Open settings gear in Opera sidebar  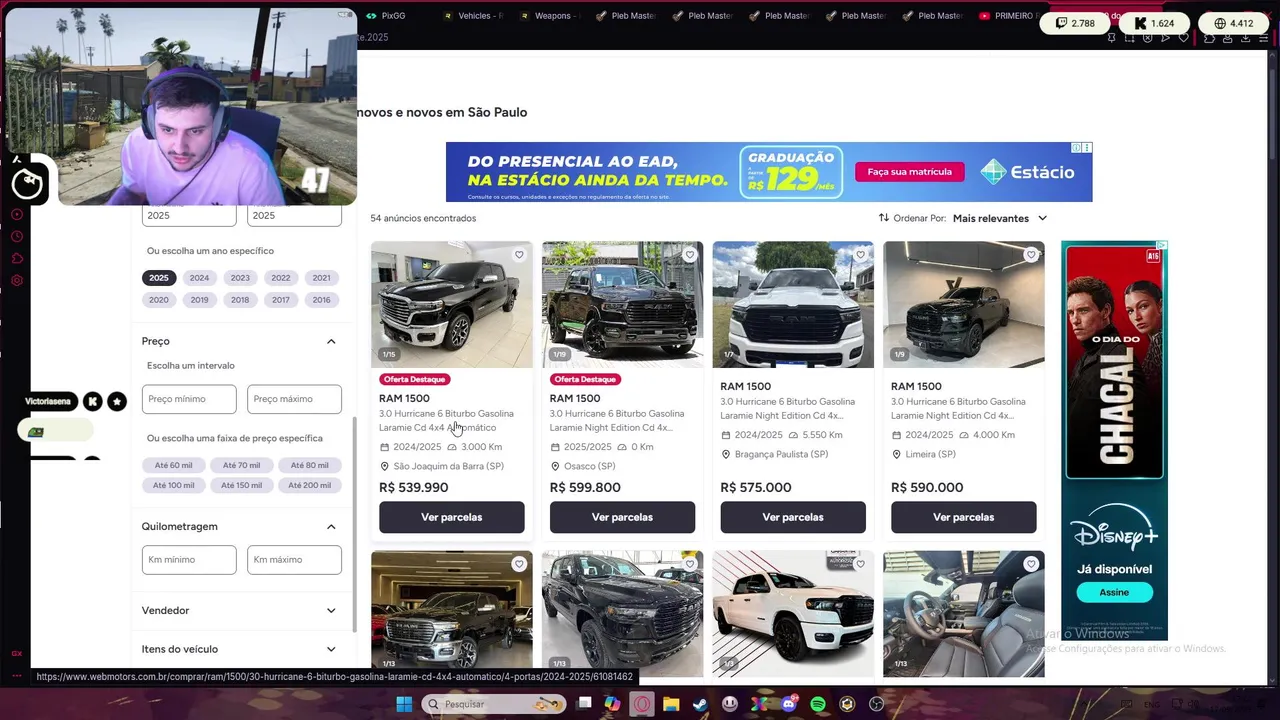click(17, 281)
